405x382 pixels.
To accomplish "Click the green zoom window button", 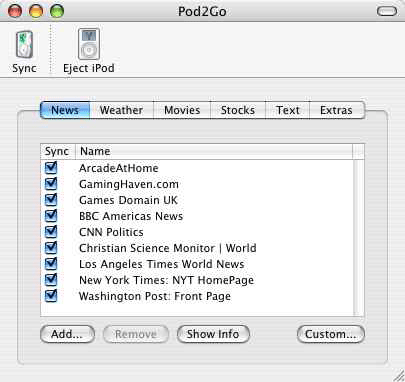I will click(x=57, y=11).
